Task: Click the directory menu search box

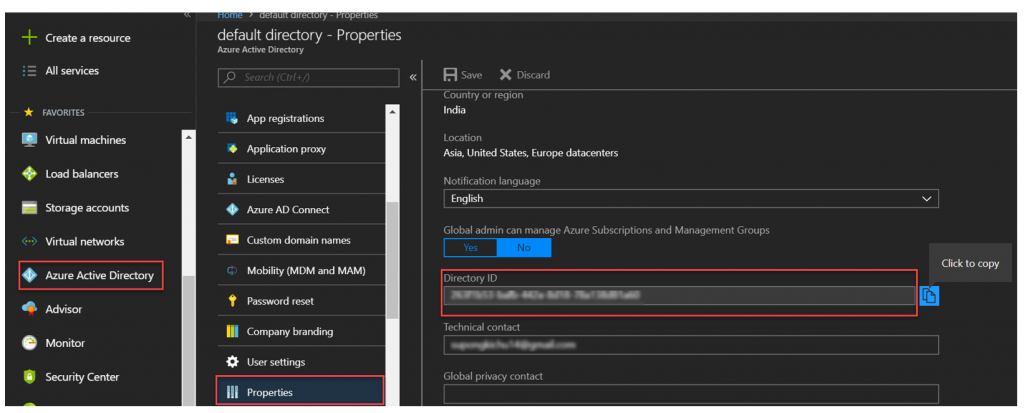Action: tap(308, 77)
